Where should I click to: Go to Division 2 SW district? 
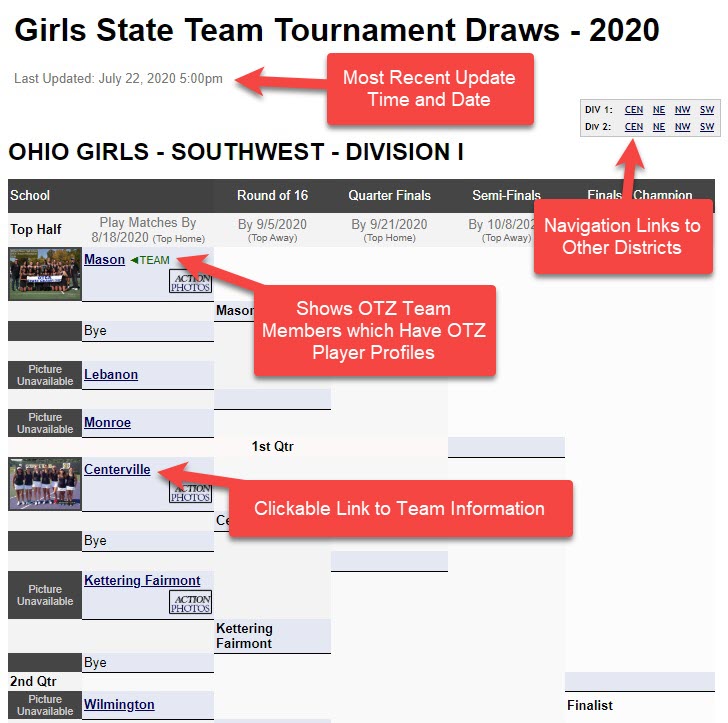pos(707,127)
